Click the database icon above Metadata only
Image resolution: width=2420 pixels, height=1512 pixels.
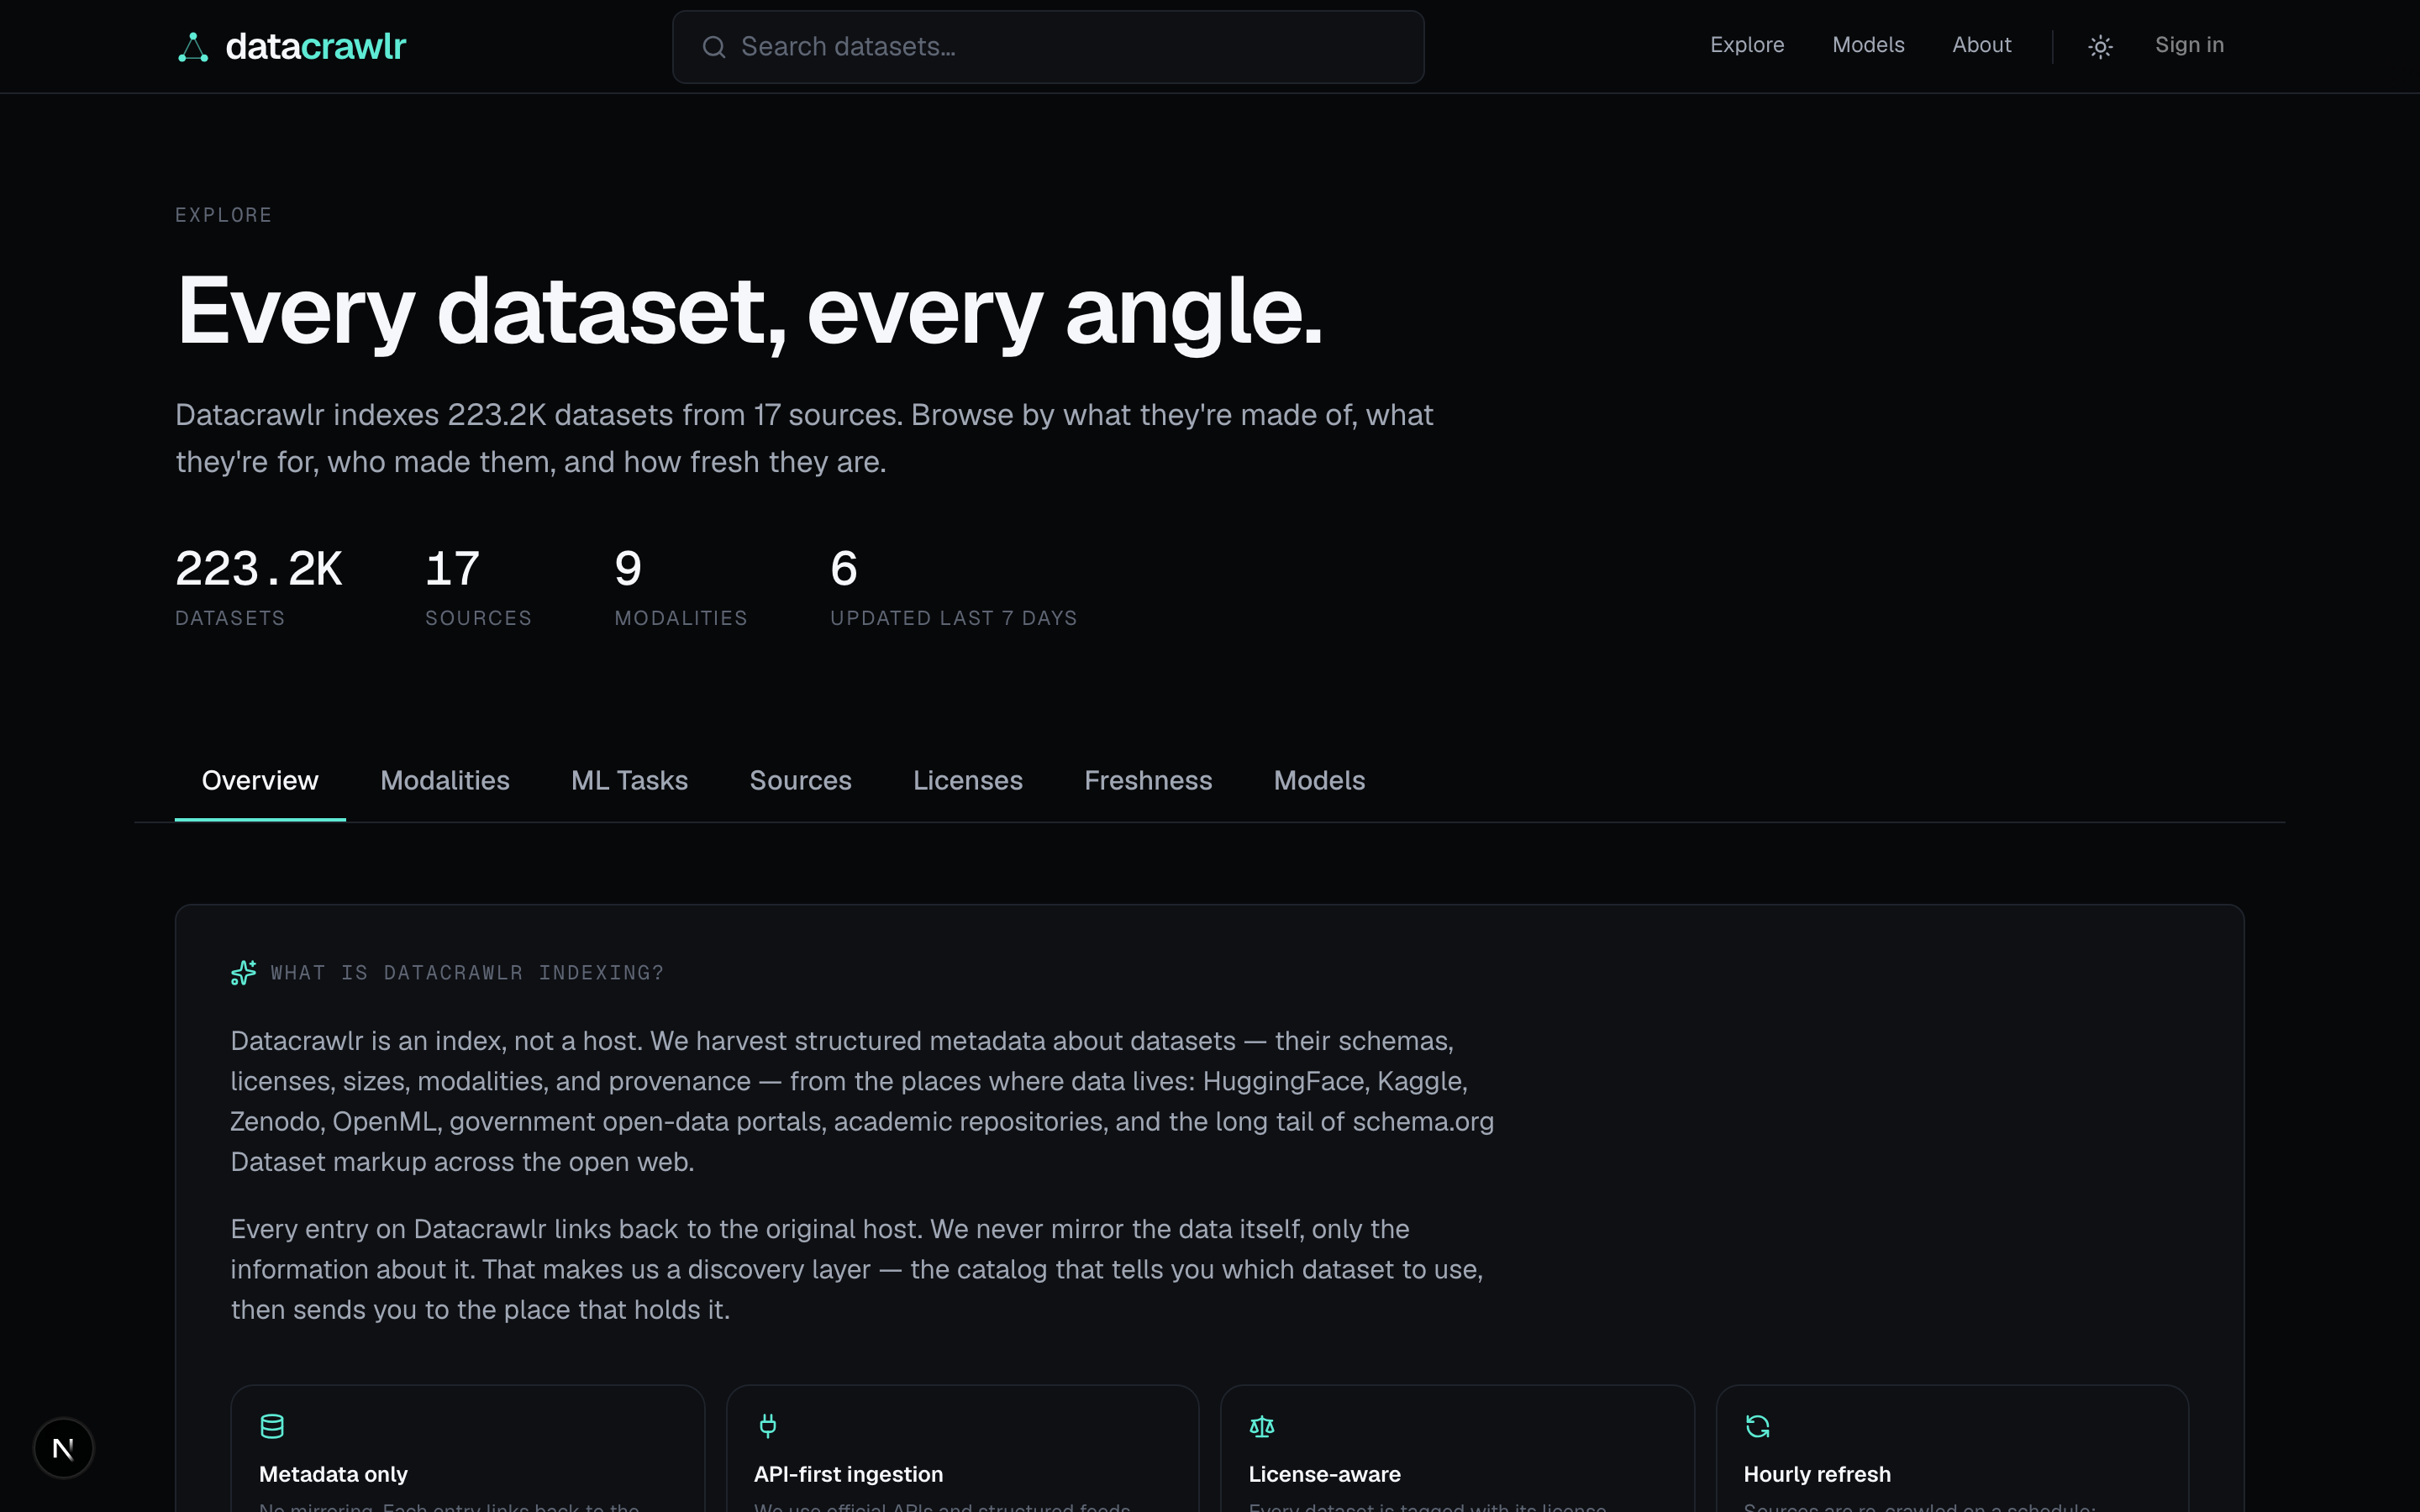(272, 1426)
